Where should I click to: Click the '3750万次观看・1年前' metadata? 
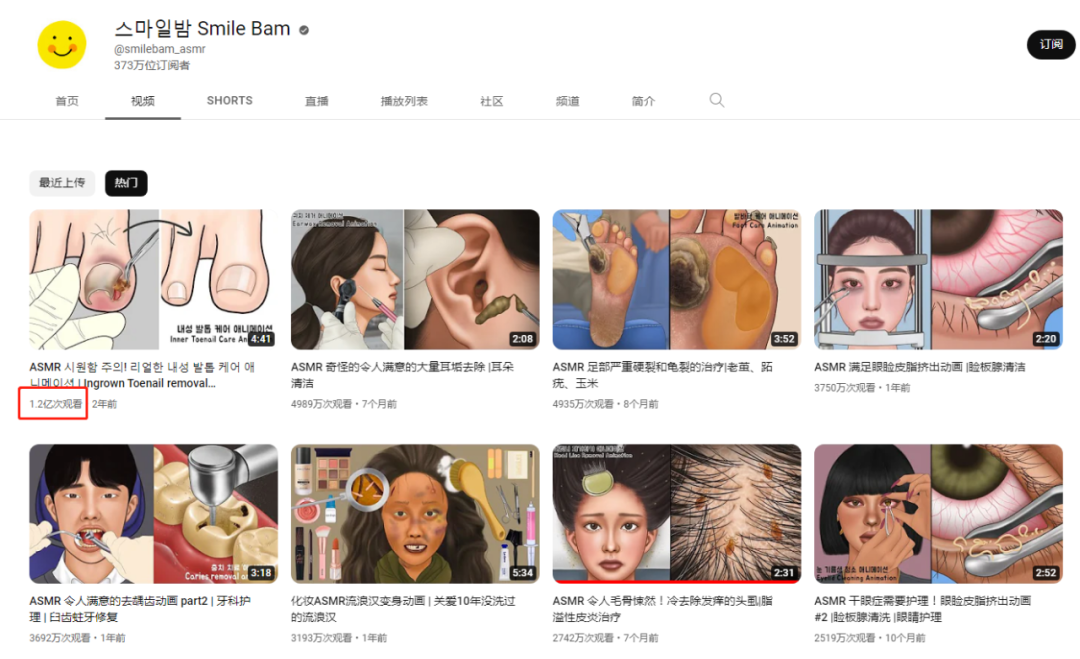tap(862, 388)
